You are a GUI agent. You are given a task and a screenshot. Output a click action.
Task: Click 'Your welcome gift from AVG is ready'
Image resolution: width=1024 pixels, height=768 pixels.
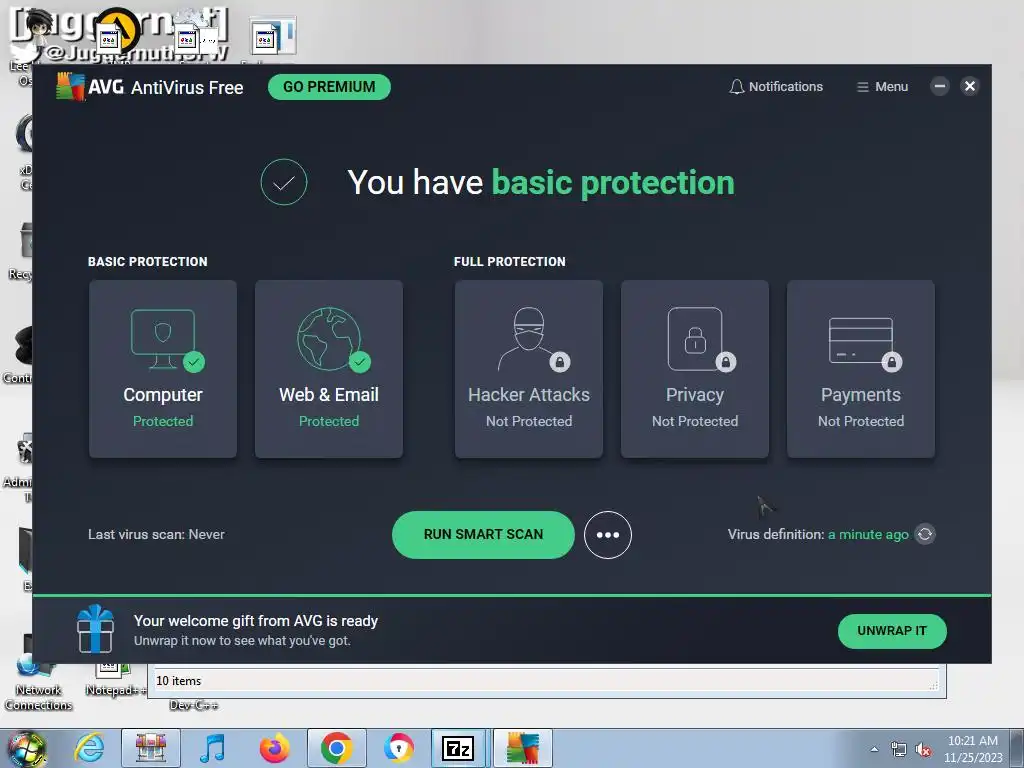click(x=256, y=621)
